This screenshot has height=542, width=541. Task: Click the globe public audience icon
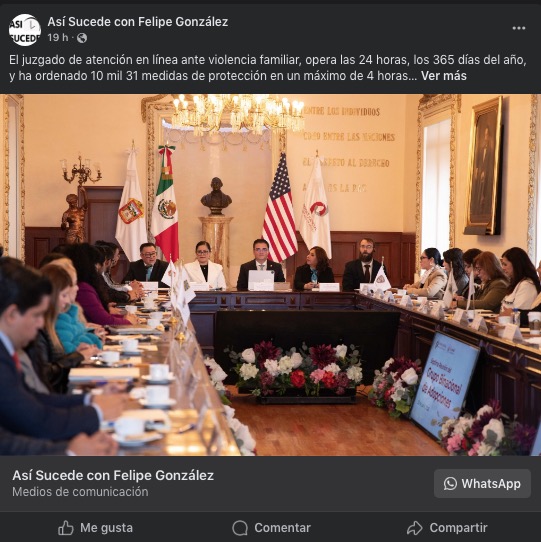click(82, 38)
